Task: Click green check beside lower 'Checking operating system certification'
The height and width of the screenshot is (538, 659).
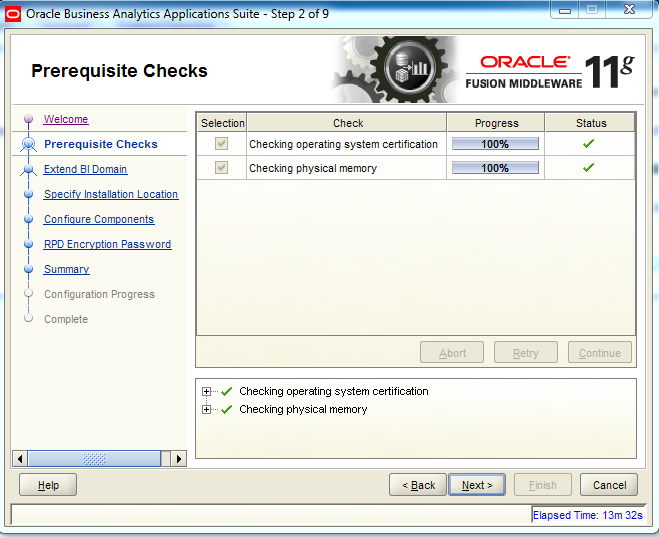Action: pos(227,391)
